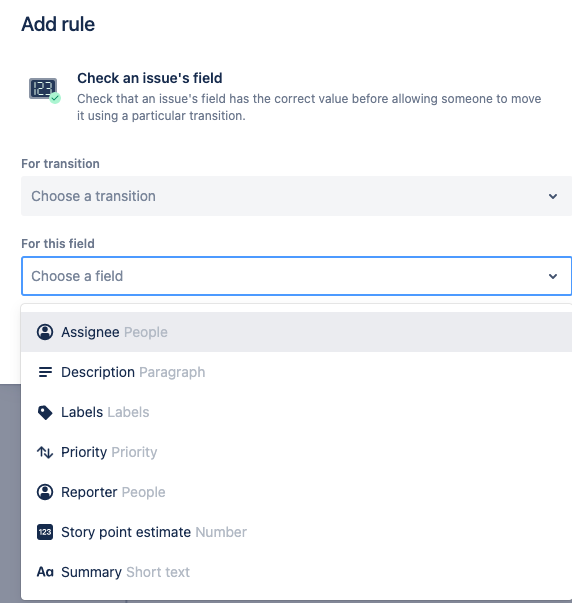The height and width of the screenshot is (603, 572).
Task: Collapse the Choose a field chevron
Action: (x=553, y=276)
